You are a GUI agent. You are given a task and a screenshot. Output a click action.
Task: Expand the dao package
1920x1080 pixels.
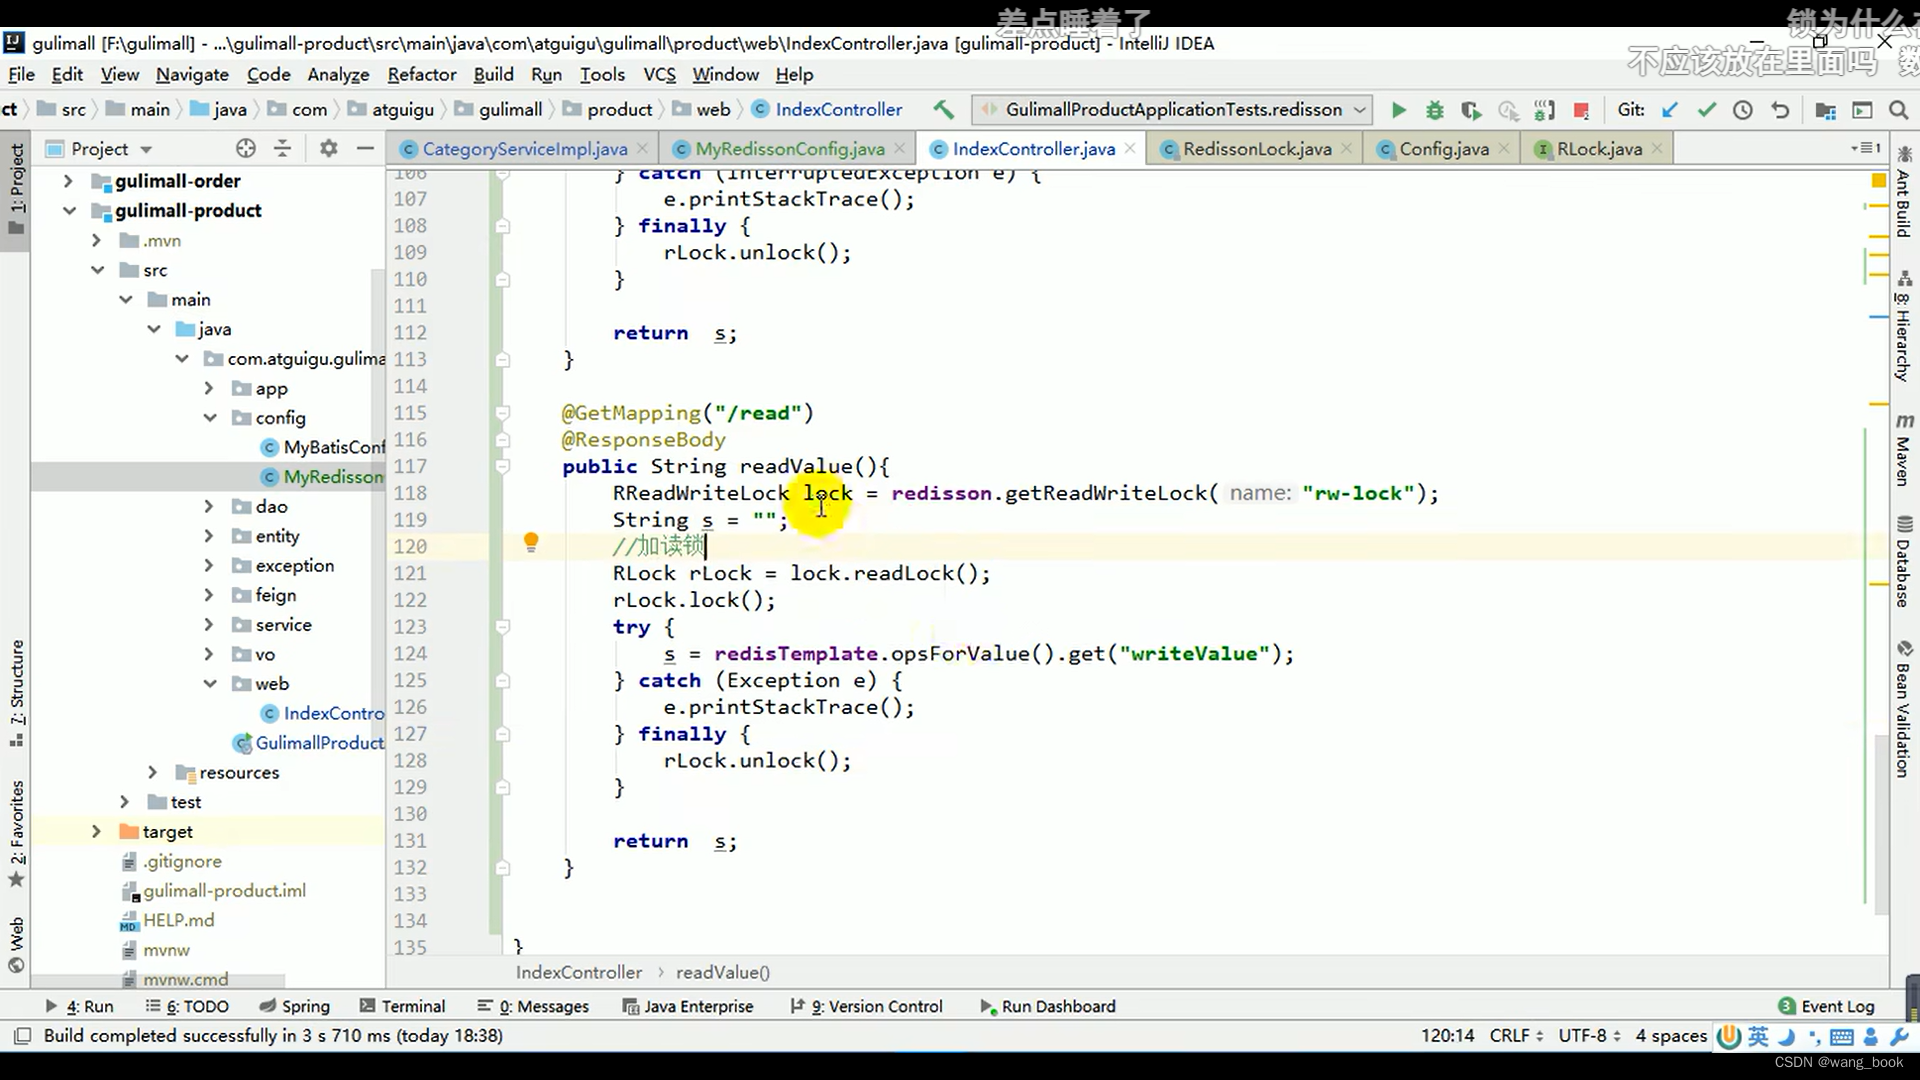pyautogui.click(x=209, y=506)
